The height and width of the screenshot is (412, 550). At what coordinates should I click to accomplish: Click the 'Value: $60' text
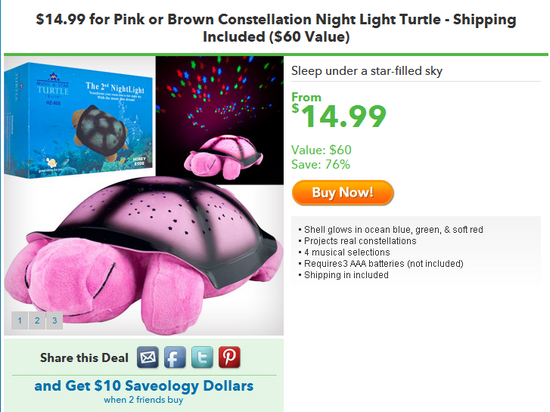click(x=321, y=150)
